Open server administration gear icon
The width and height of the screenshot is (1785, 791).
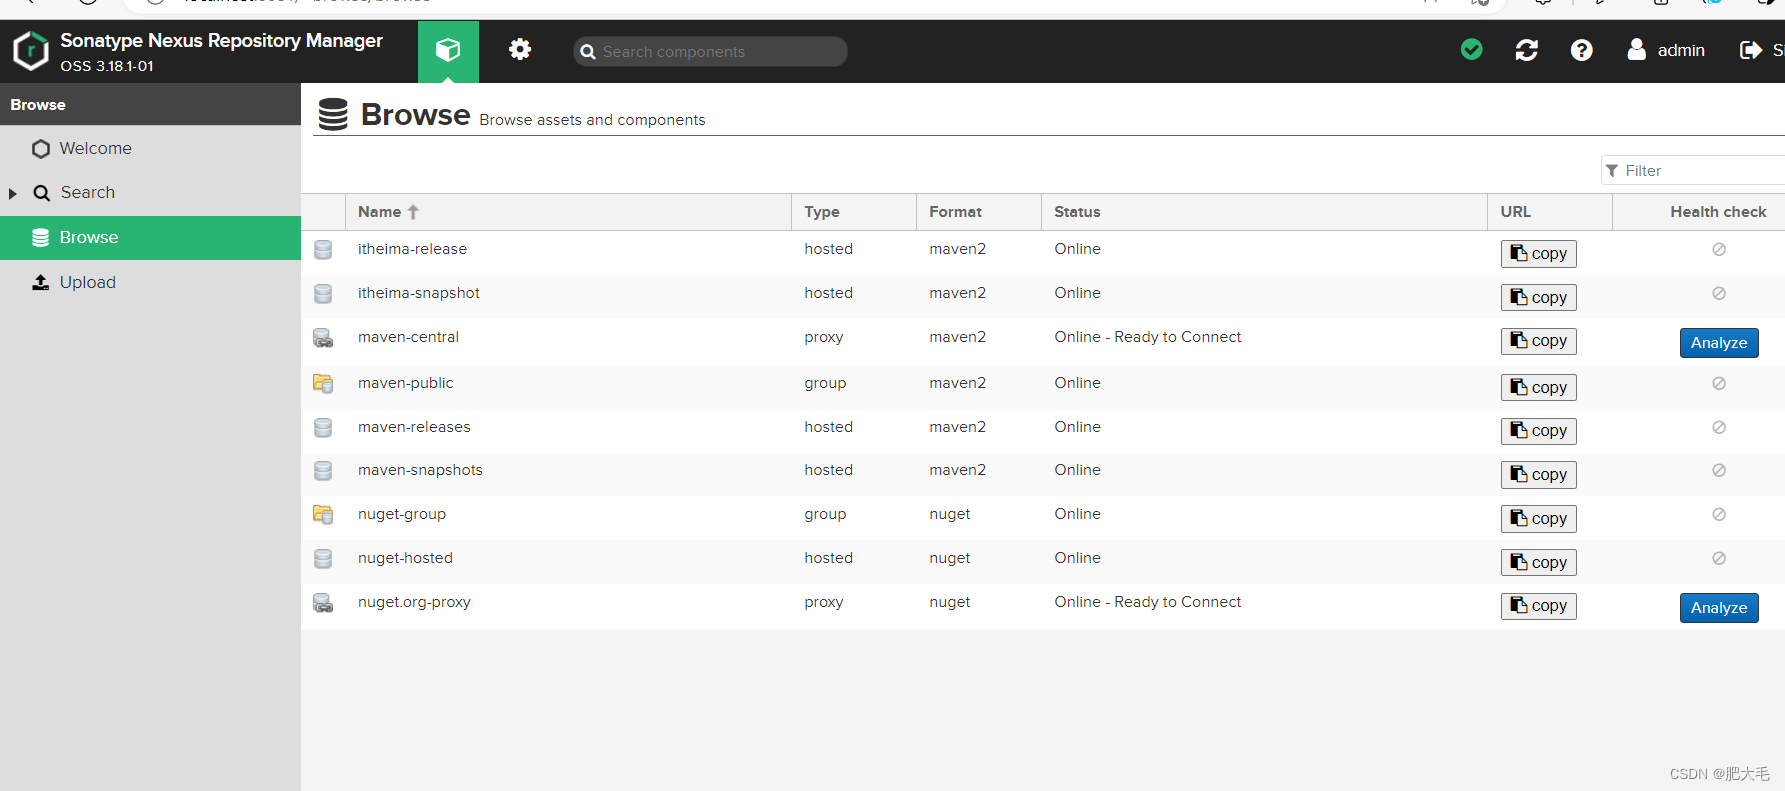(520, 49)
